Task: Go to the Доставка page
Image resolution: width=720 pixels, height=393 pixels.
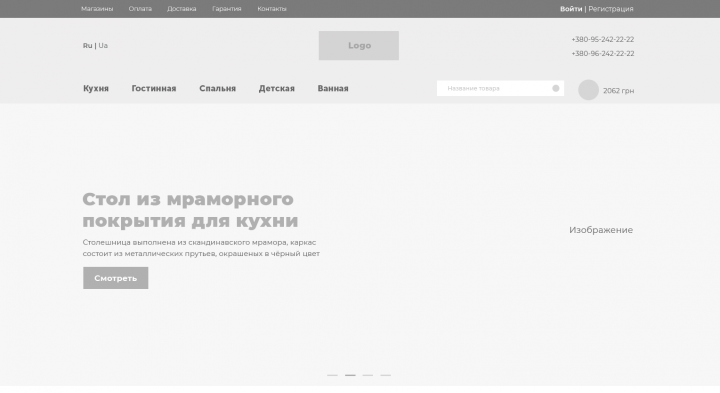Action: coord(181,9)
